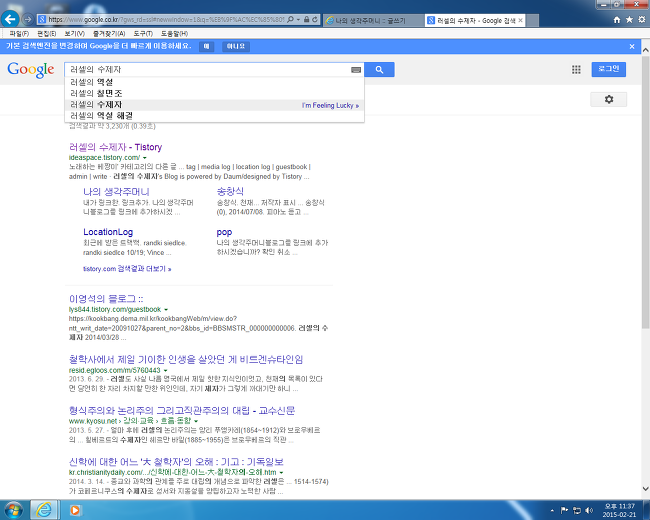Open the 도움말(H) menu
The width and height of the screenshot is (650, 520).
tap(174, 34)
